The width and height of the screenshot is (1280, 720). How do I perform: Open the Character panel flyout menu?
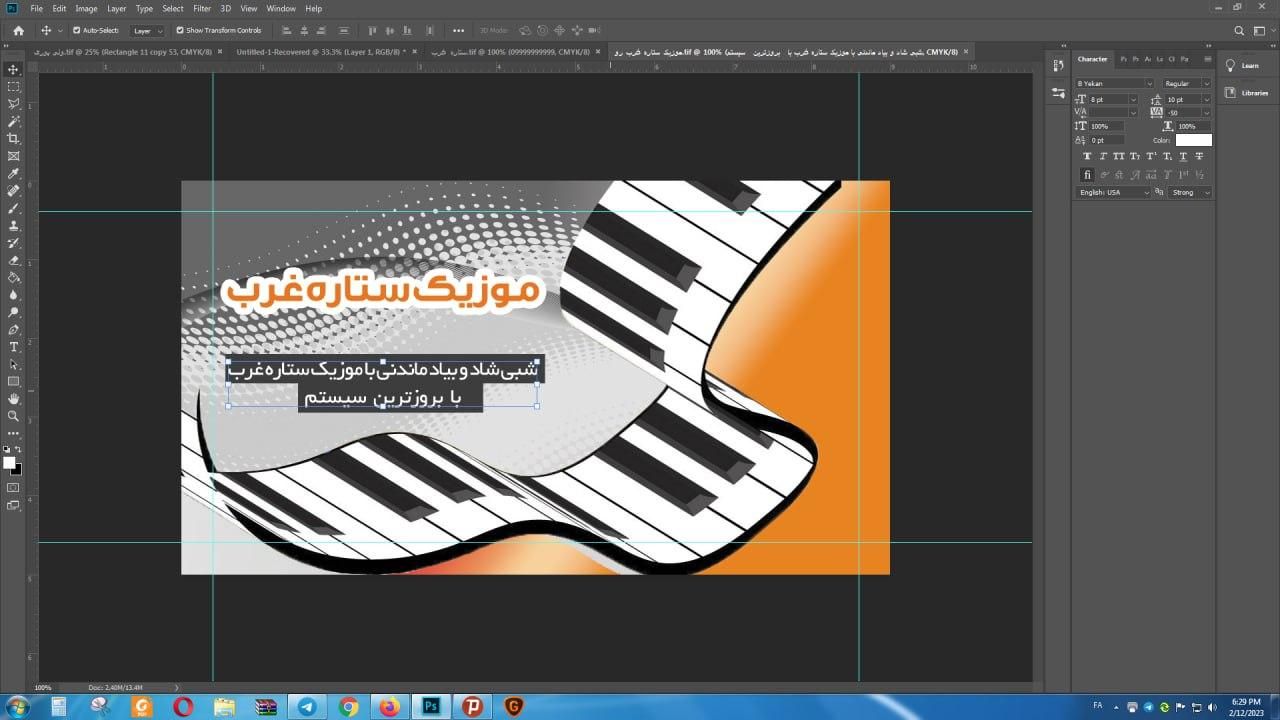pos(1207,59)
